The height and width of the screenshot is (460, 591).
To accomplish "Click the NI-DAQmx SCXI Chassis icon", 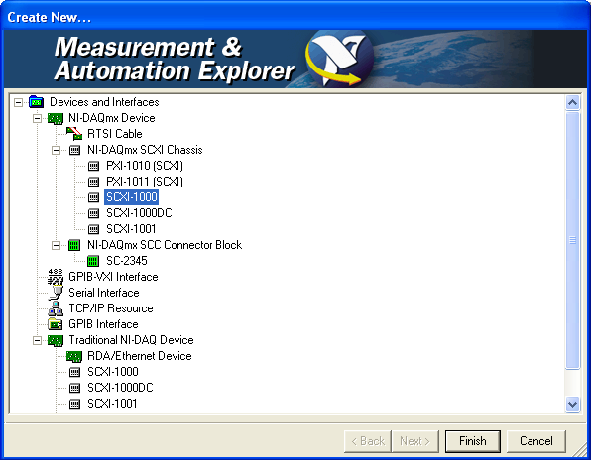I will tap(74, 150).
